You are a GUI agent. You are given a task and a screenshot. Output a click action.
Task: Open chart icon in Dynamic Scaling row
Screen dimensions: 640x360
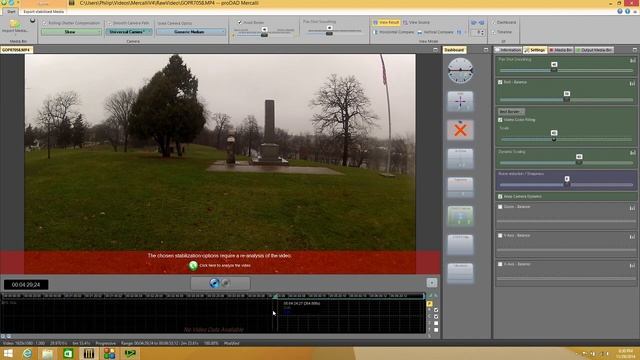[632, 153]
